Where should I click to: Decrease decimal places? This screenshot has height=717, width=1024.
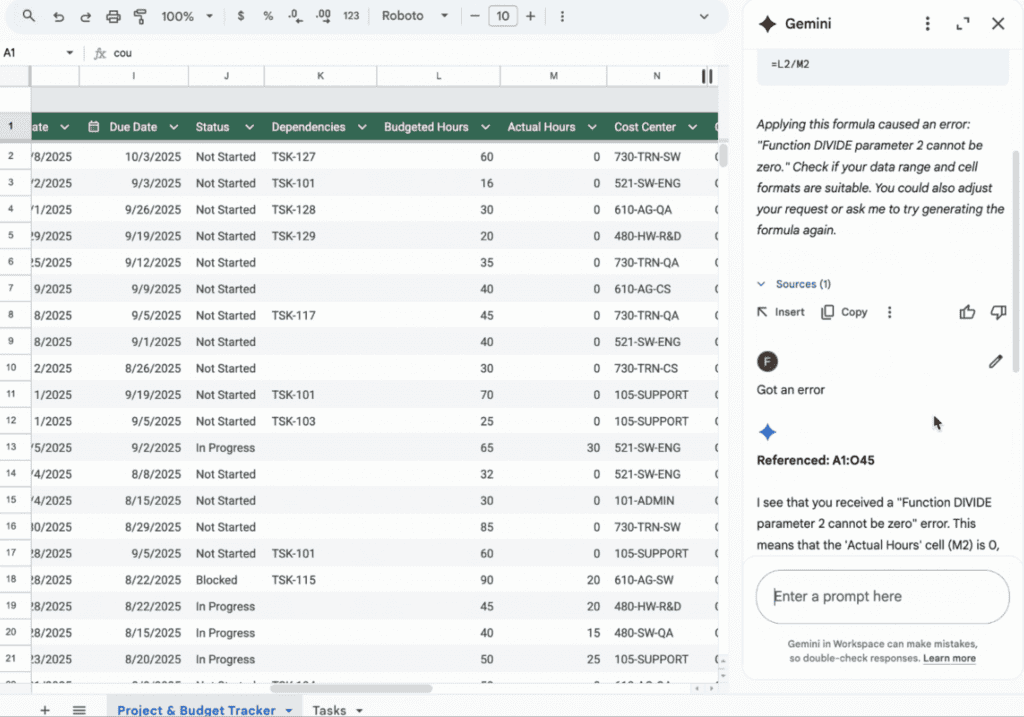click(295, 16)
